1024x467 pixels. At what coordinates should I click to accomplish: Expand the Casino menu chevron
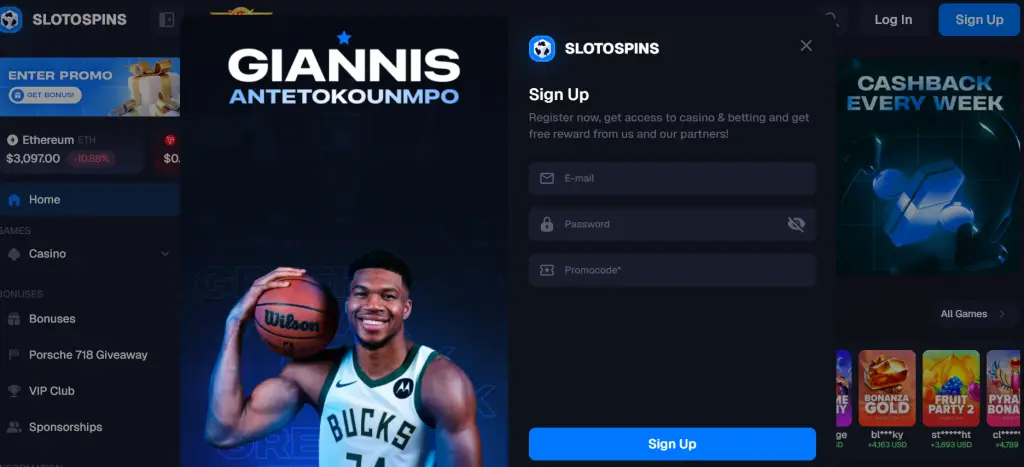(x=165, y=253)
